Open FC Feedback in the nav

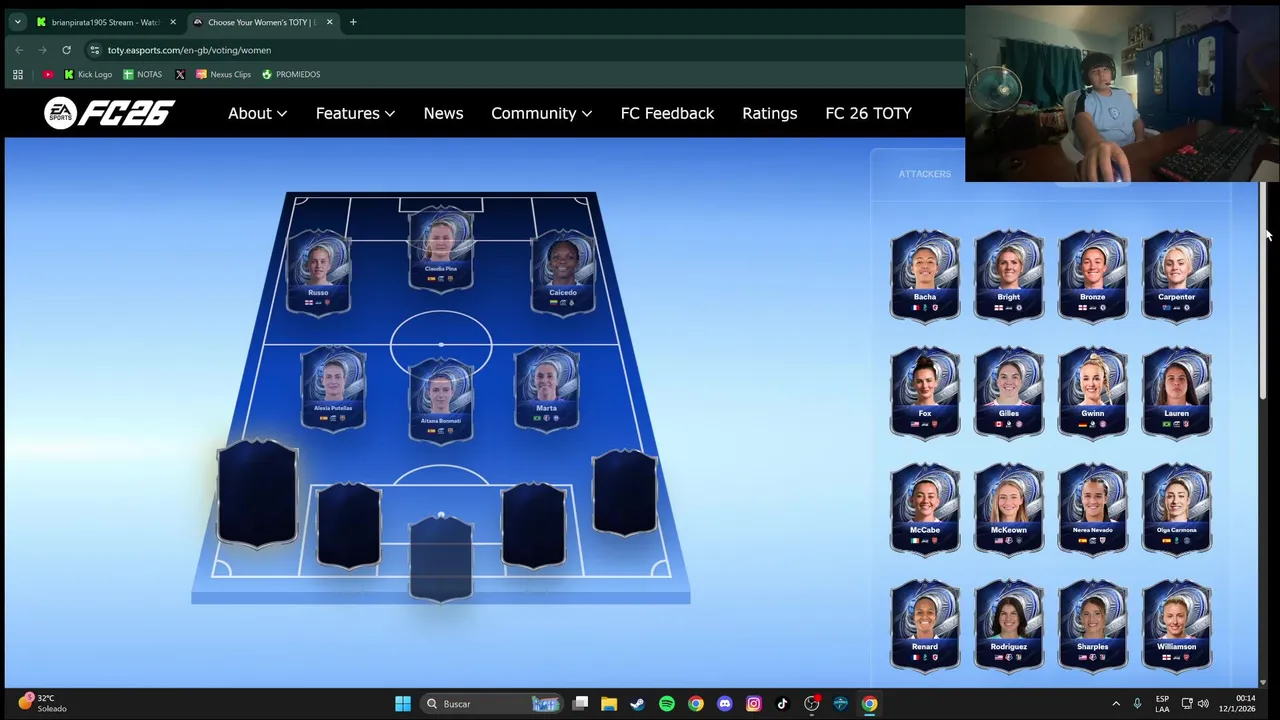[667, 113]
